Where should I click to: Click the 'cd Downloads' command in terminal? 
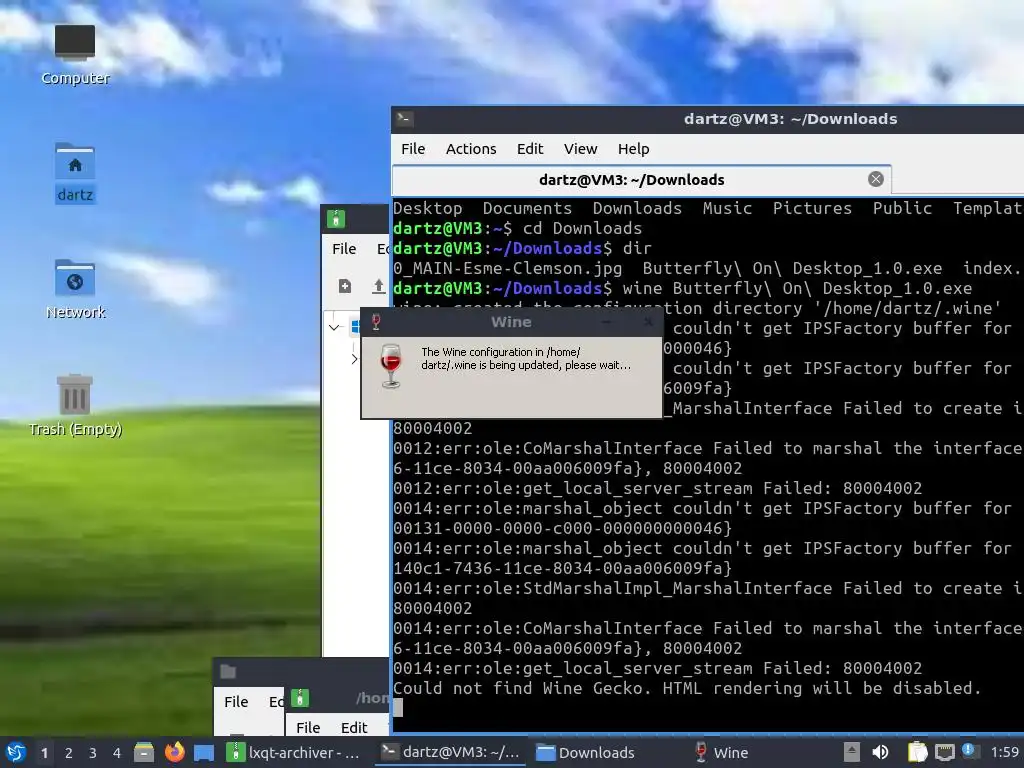(583, 228)
